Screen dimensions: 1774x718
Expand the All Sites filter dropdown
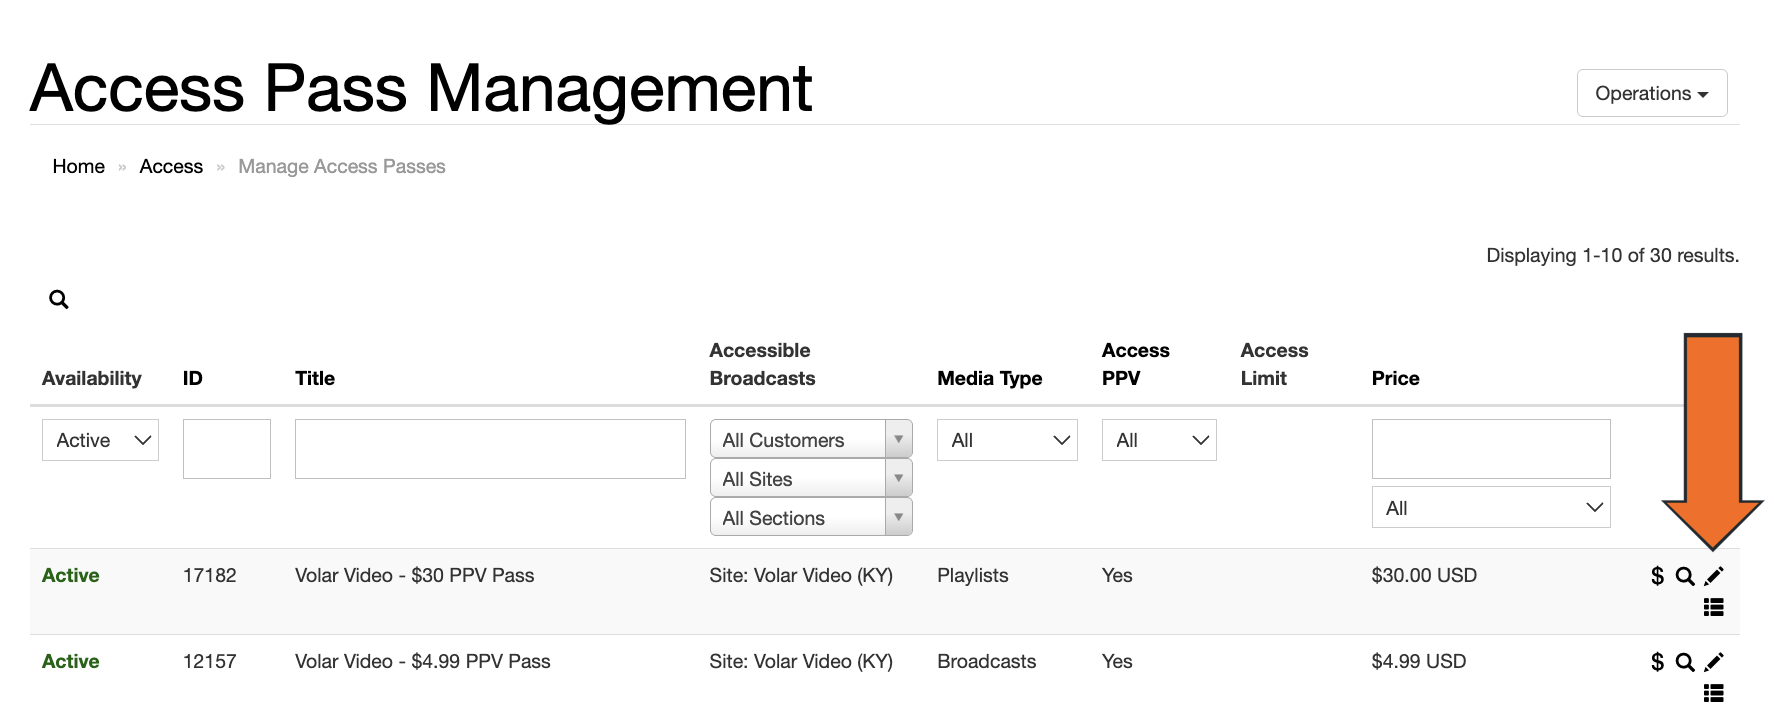pyautogui.click(x=811, y=478)
